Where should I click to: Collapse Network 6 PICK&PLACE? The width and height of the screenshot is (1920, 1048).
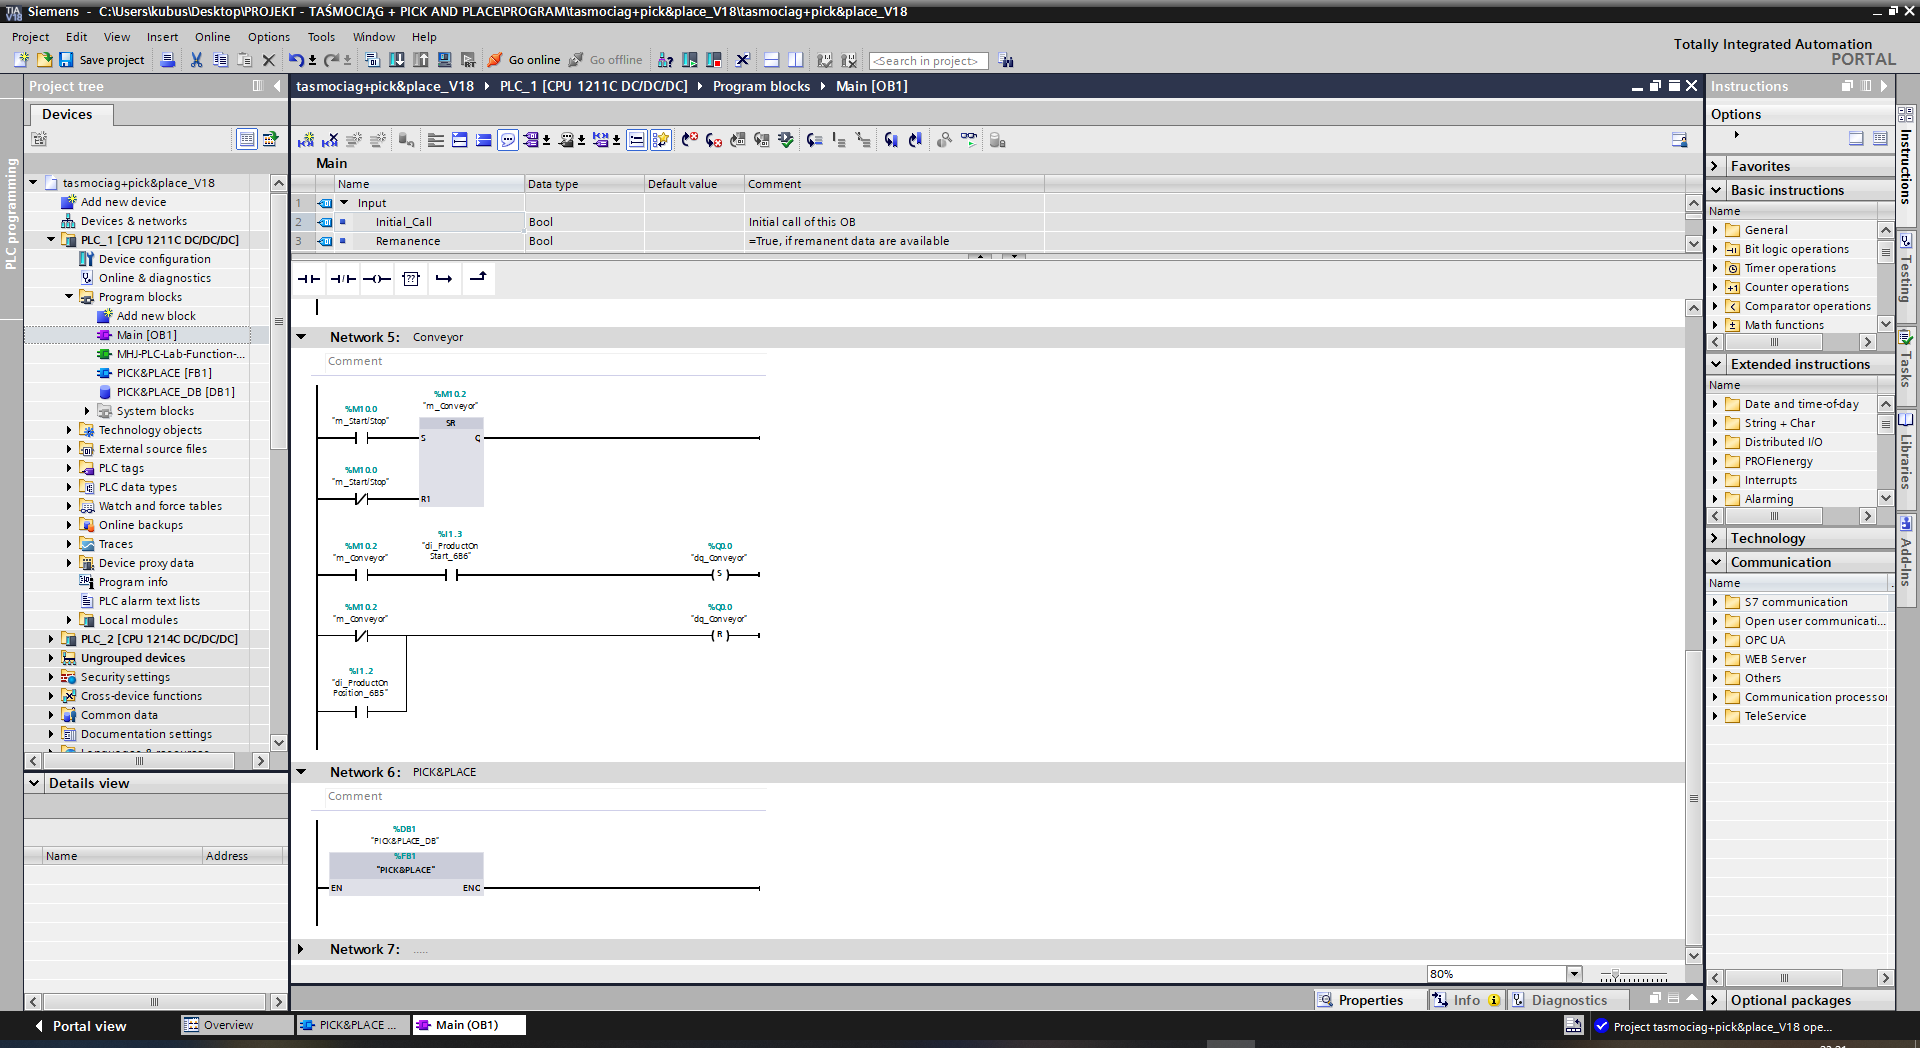click(301, 772)
